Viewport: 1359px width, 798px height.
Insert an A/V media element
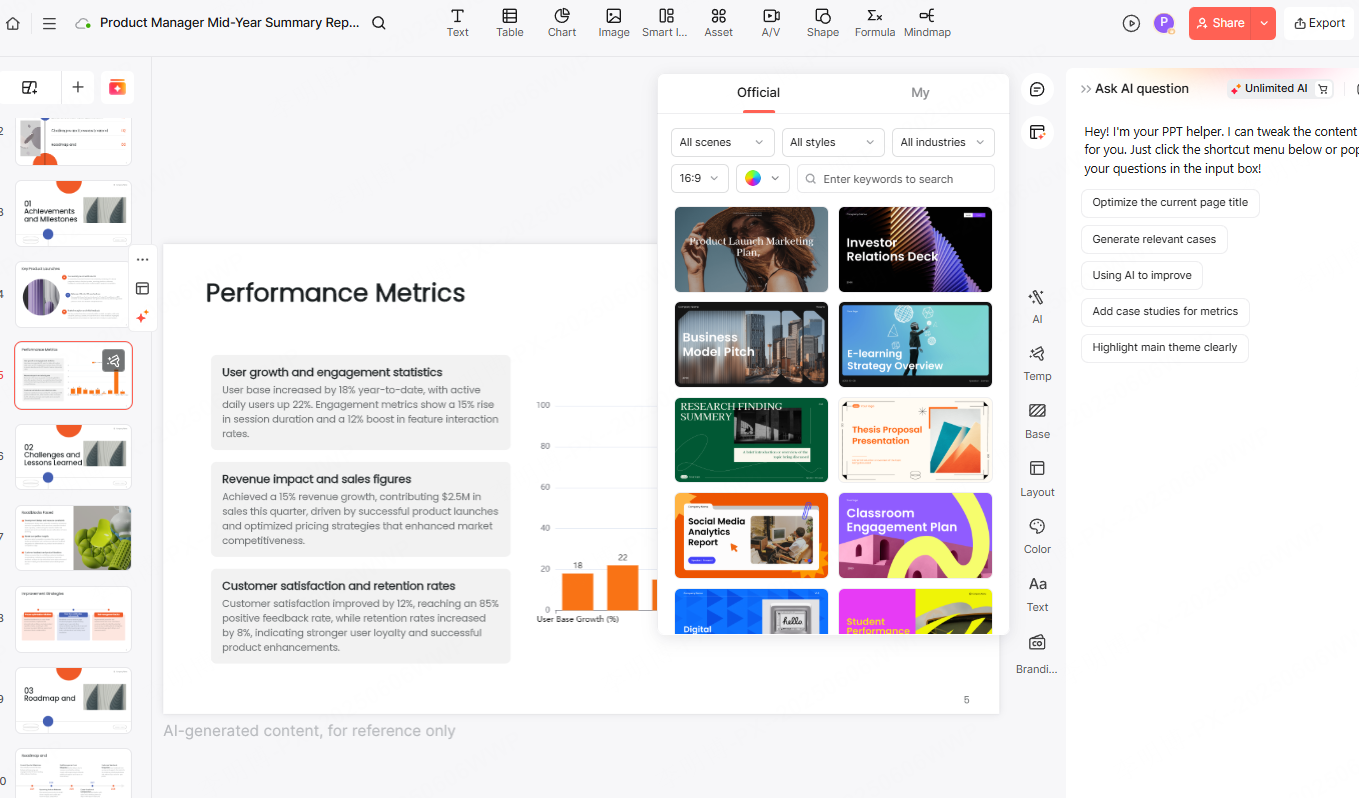pyautogui.click(x=770, y=23)
